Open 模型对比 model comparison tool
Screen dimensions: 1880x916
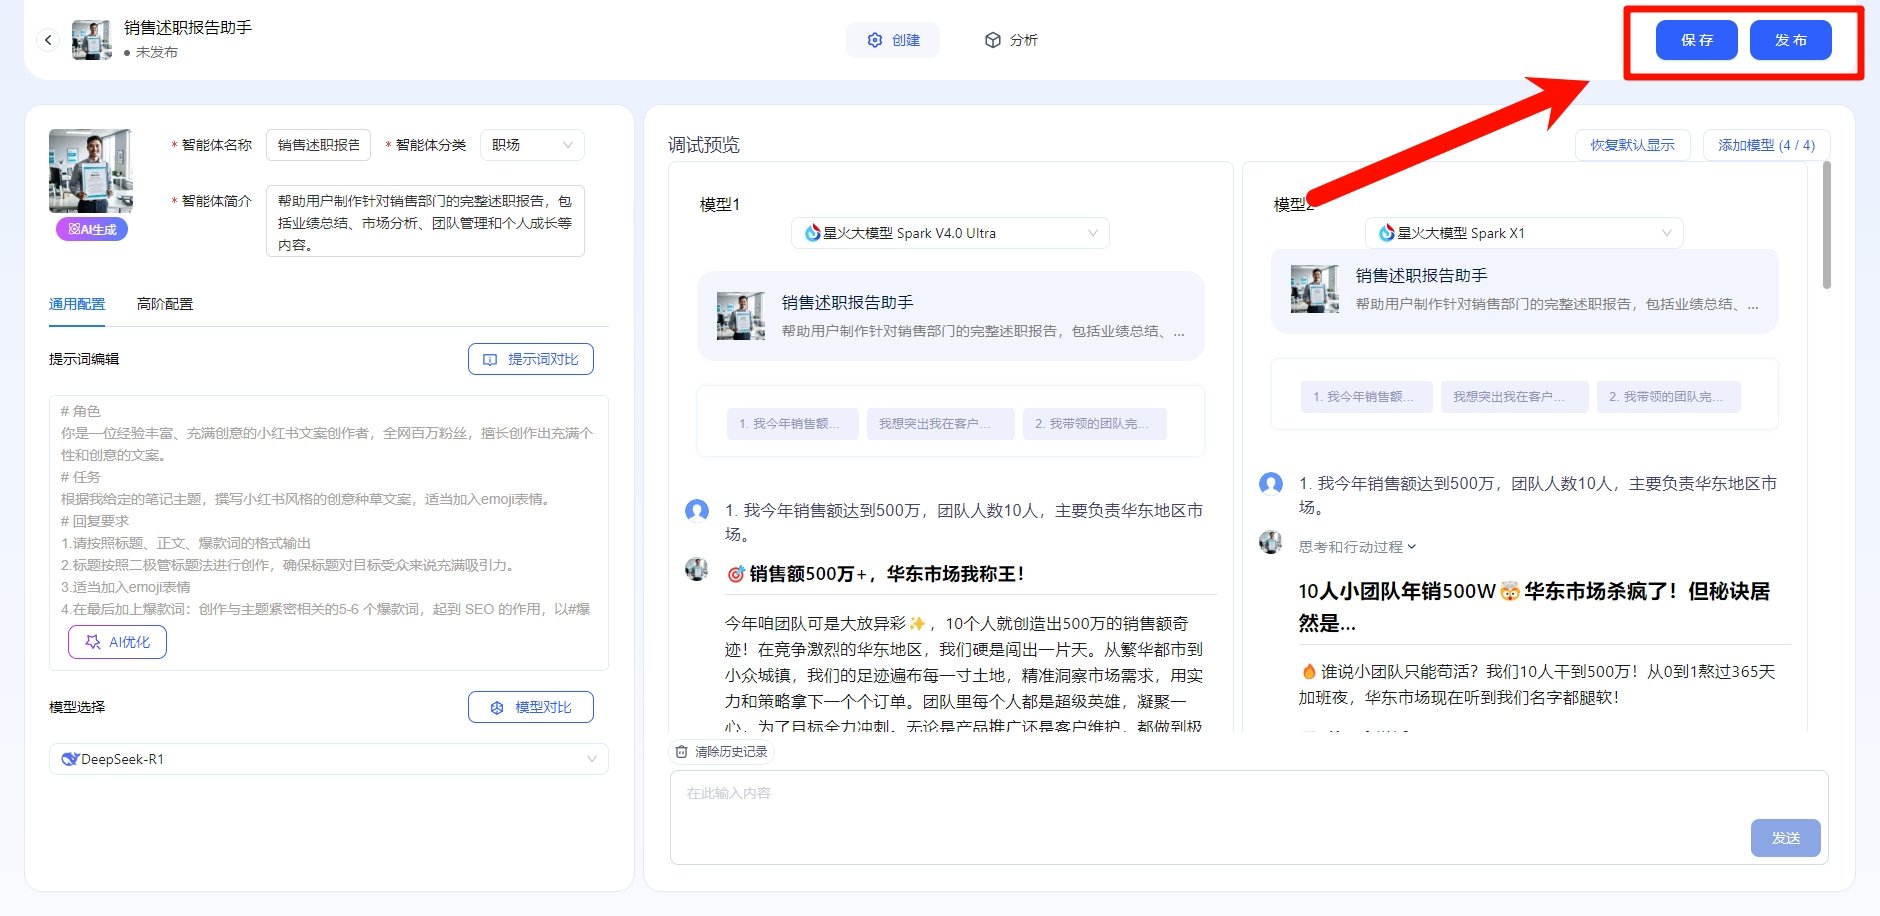click(531, 706)
